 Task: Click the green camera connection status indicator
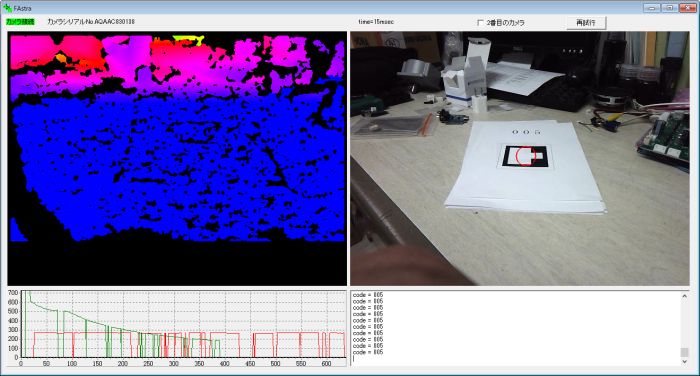pos(20,21)
